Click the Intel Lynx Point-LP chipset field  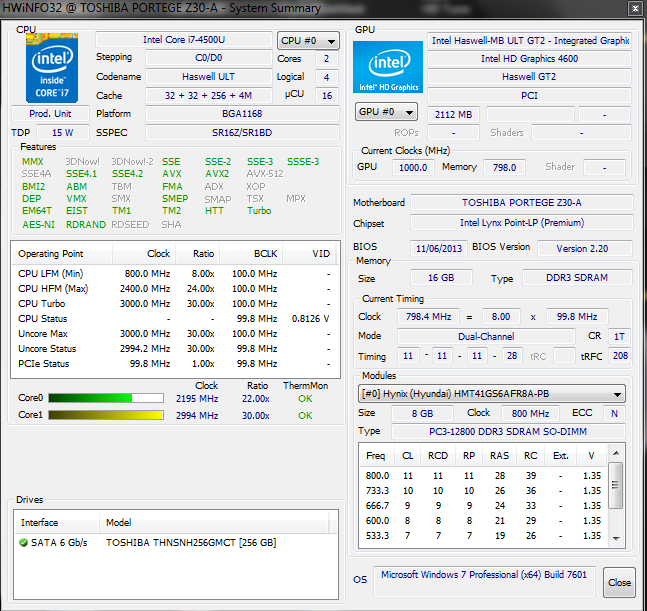click(x=522, y=223)
